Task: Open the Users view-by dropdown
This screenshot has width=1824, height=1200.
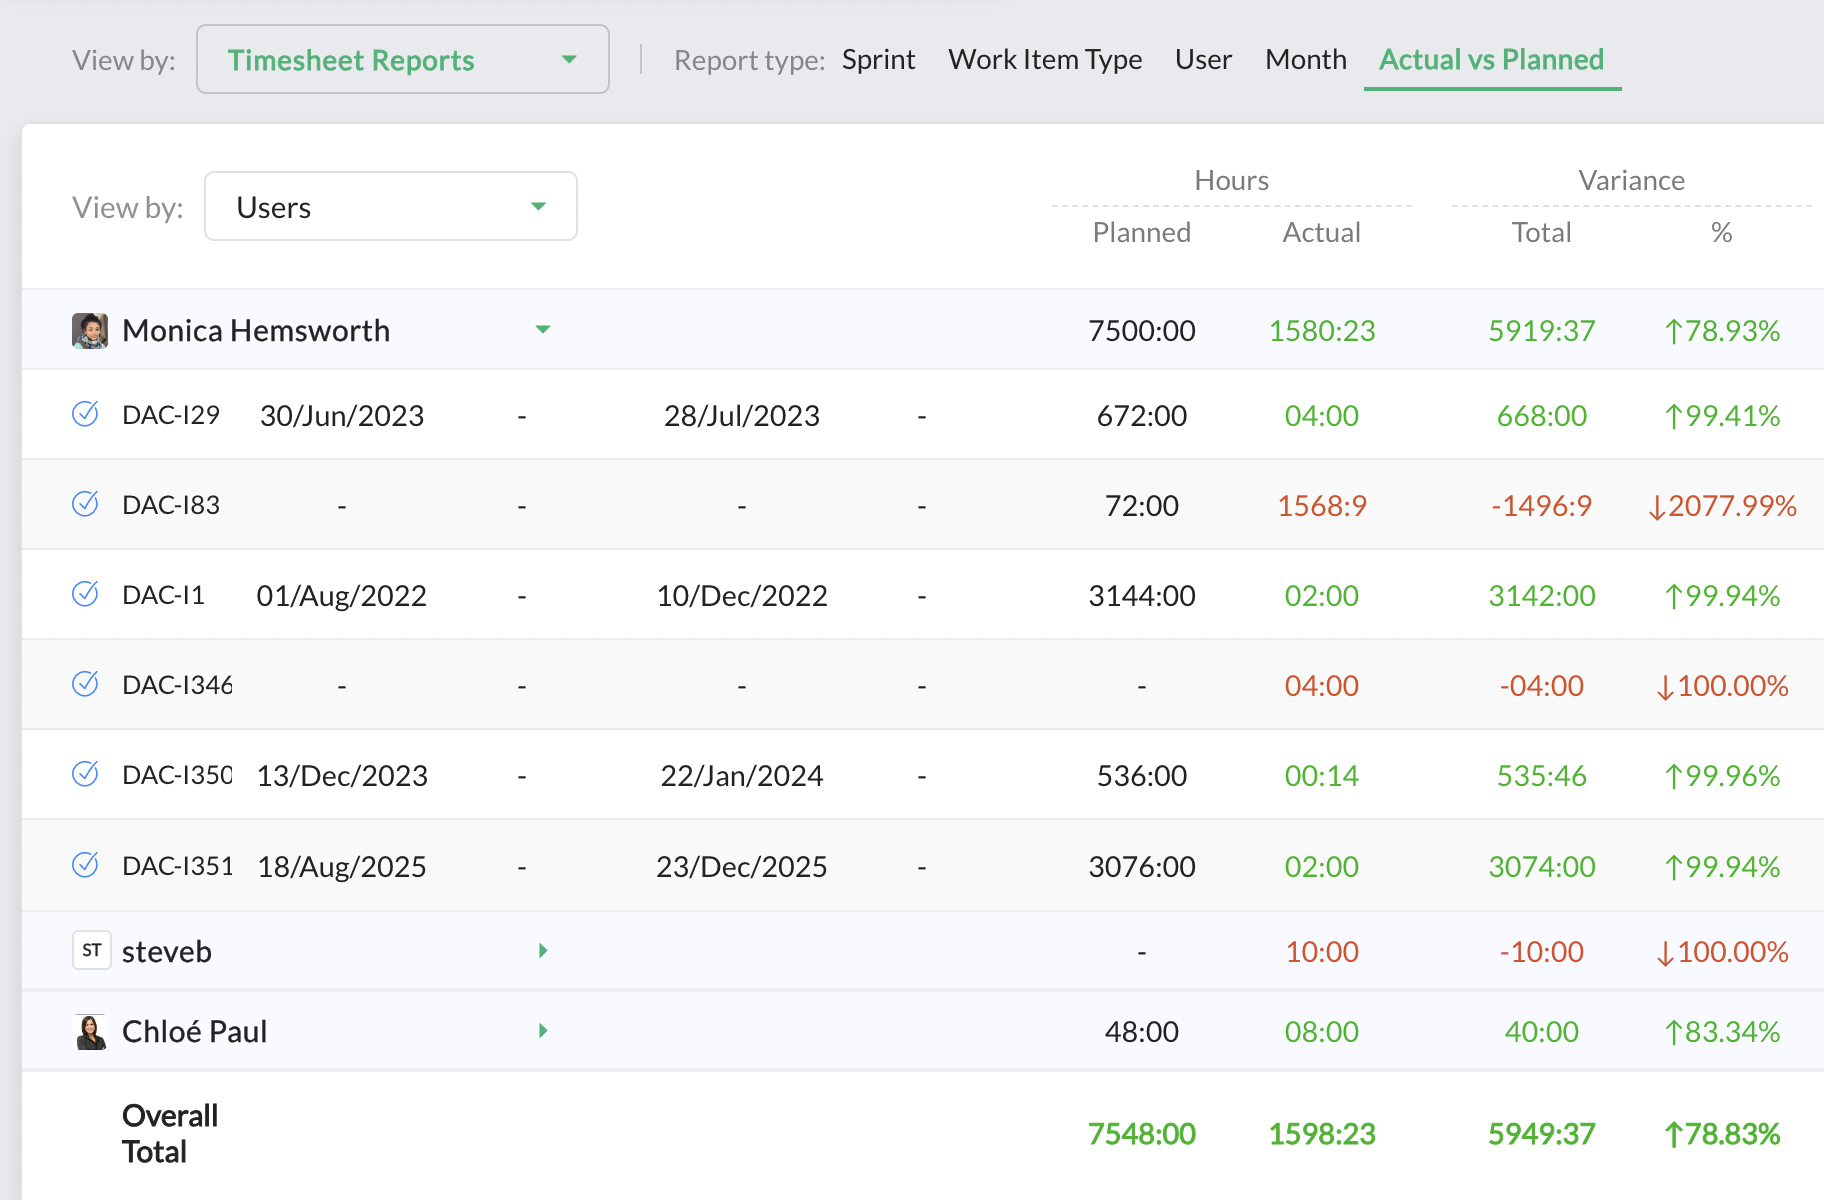Action: [x=390, y=207]
